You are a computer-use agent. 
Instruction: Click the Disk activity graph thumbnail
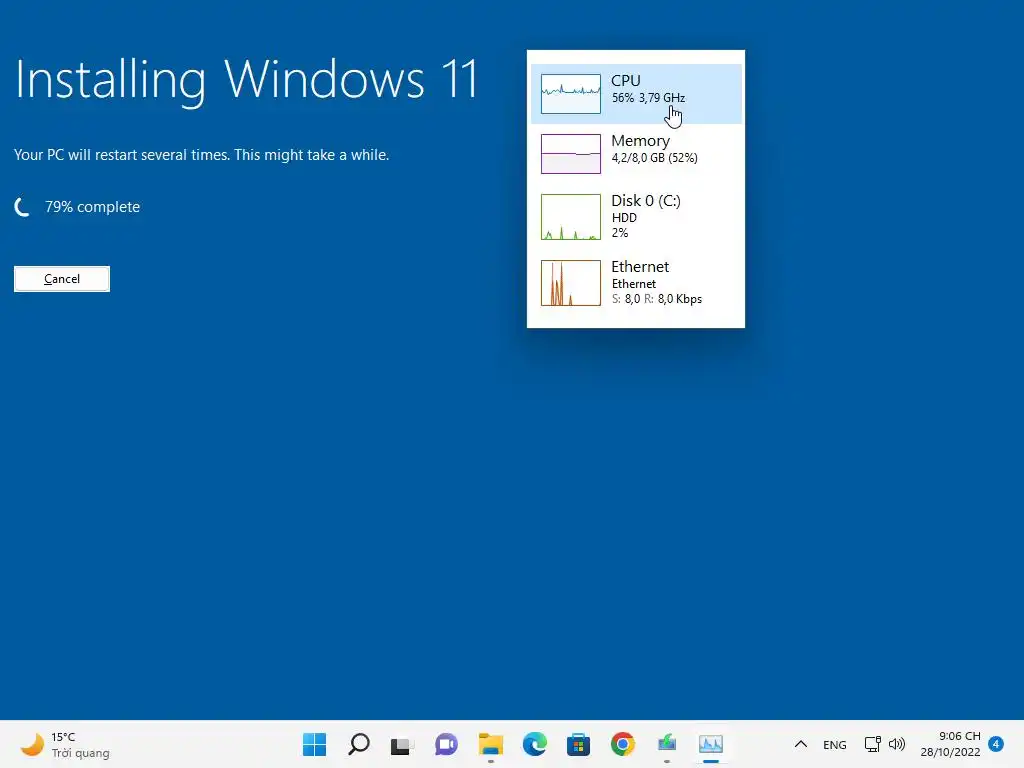pos(571,217)
